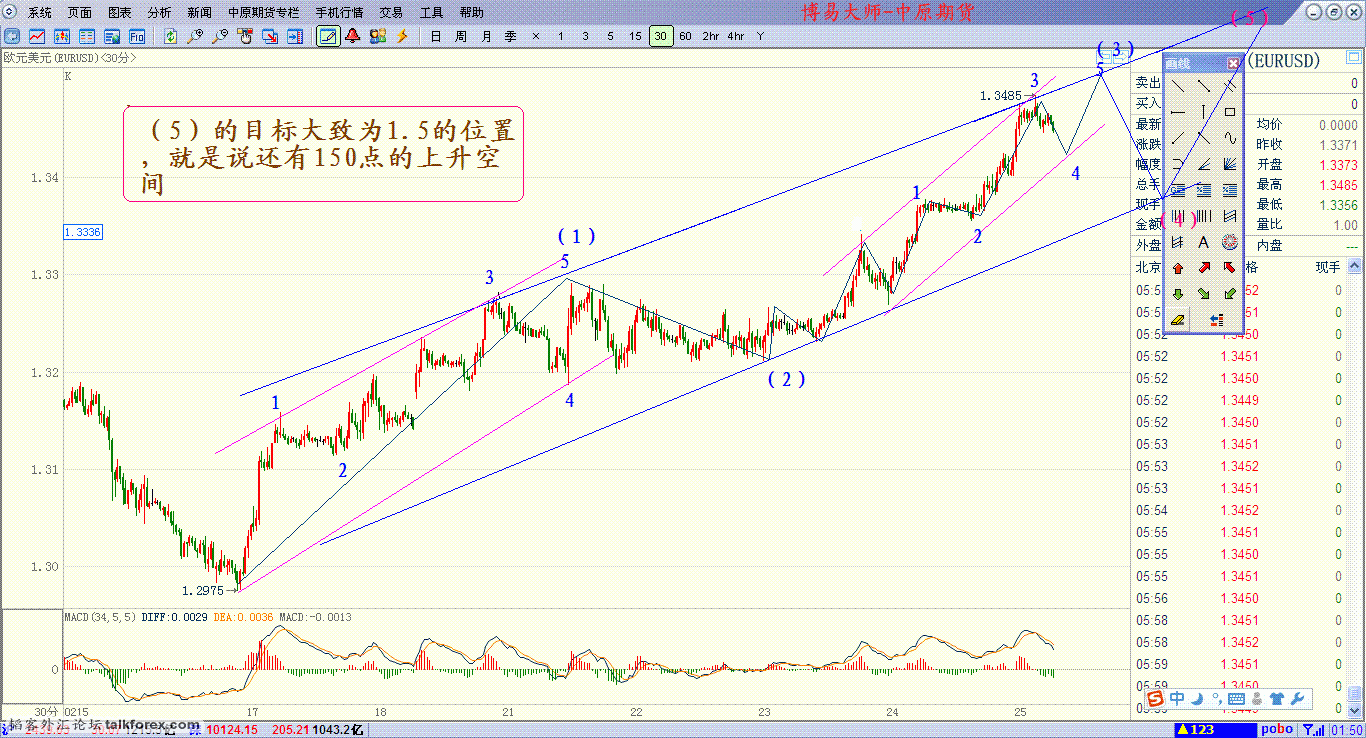Image resolution: width=1366 pixels, height=738 pixels.
Task: Click the back navigation icon in toolbar
Action: 12,36
